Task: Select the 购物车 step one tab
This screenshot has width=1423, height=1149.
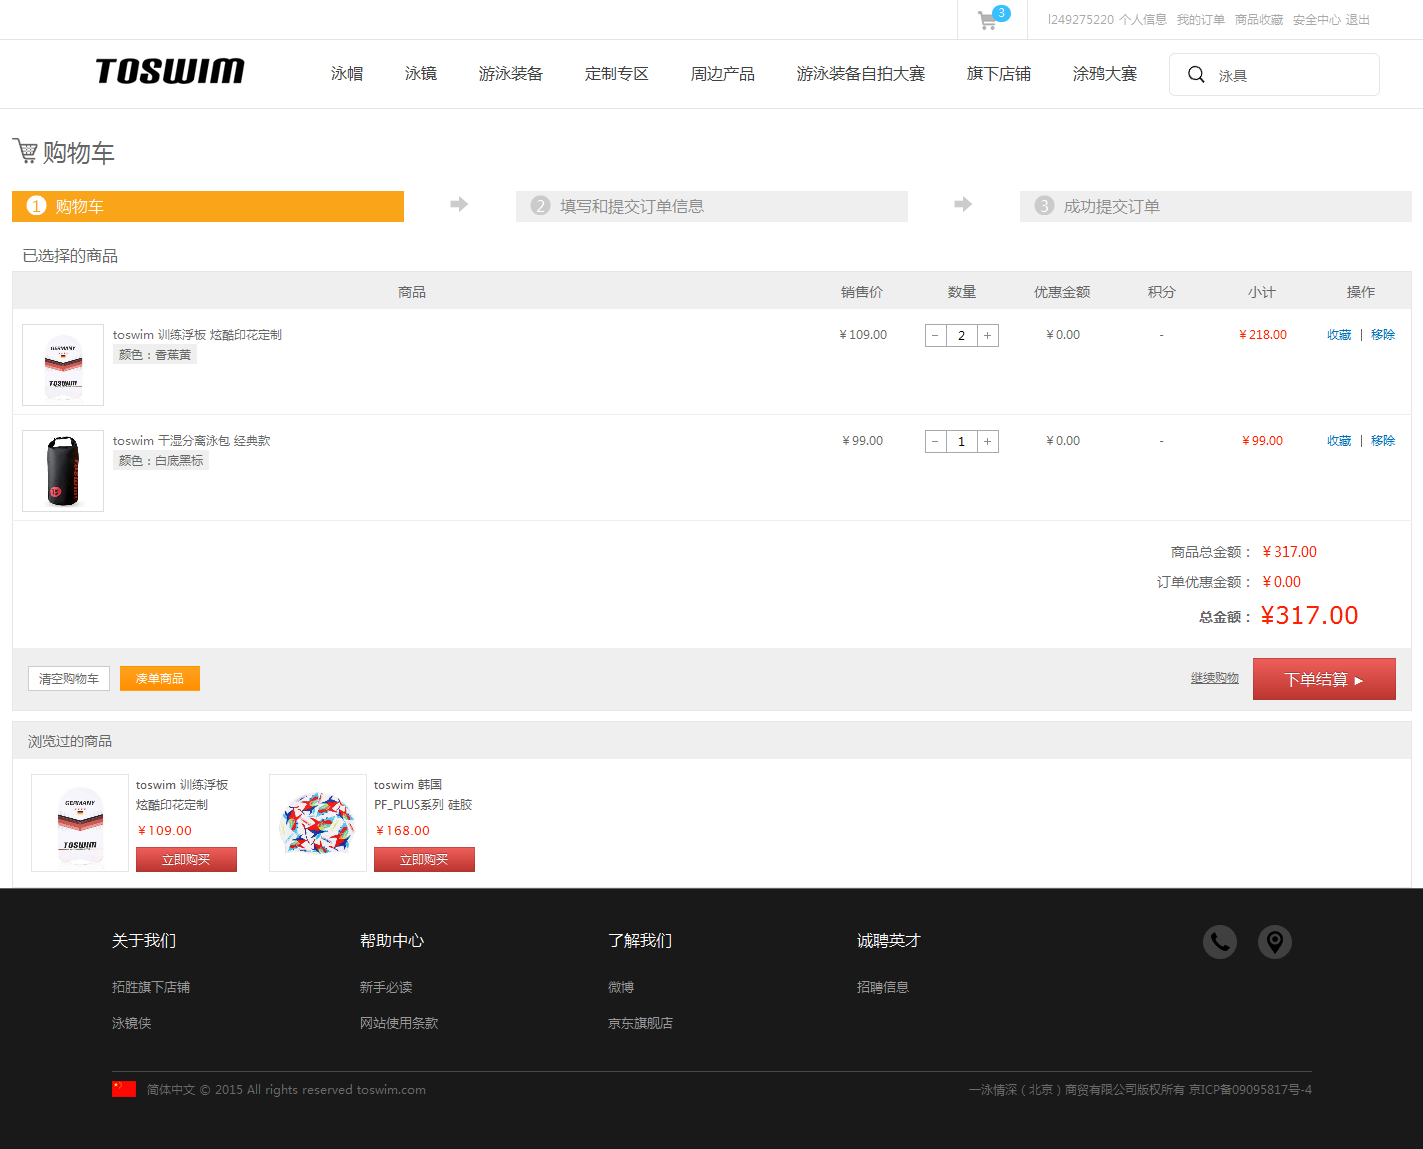Action: [208, 206]
